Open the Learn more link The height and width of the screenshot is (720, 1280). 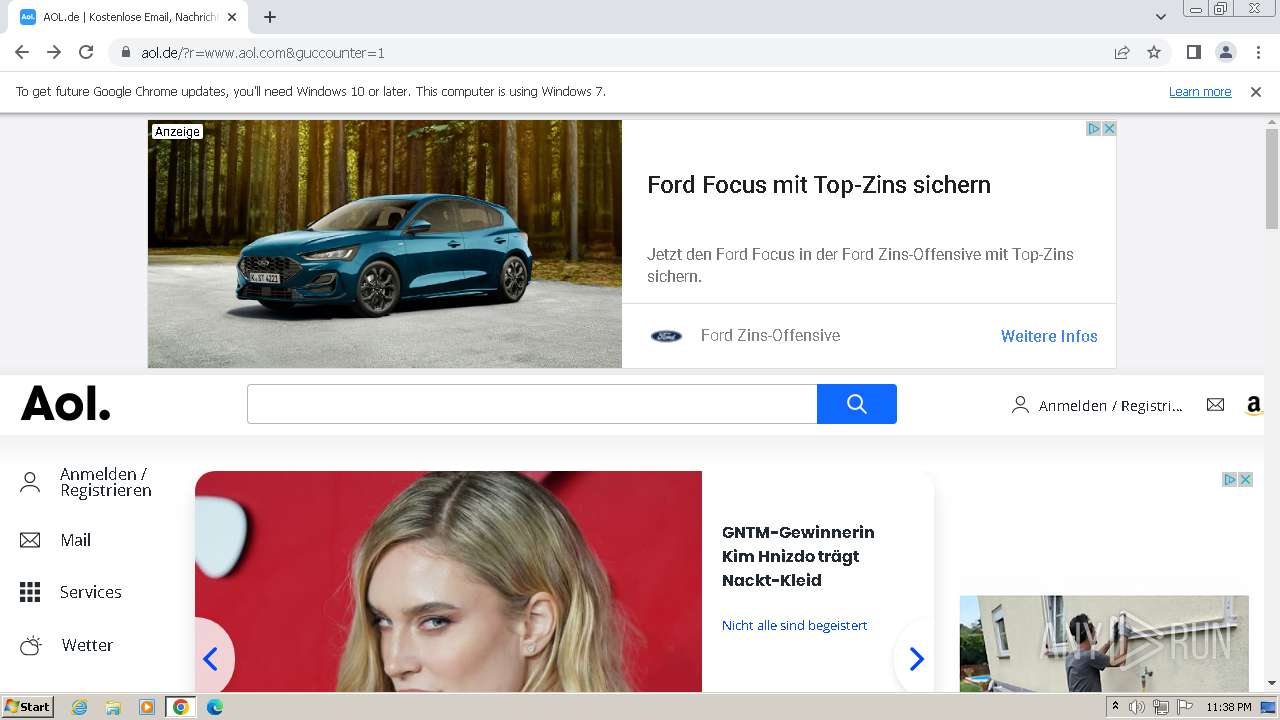[x=1200, y=91]
